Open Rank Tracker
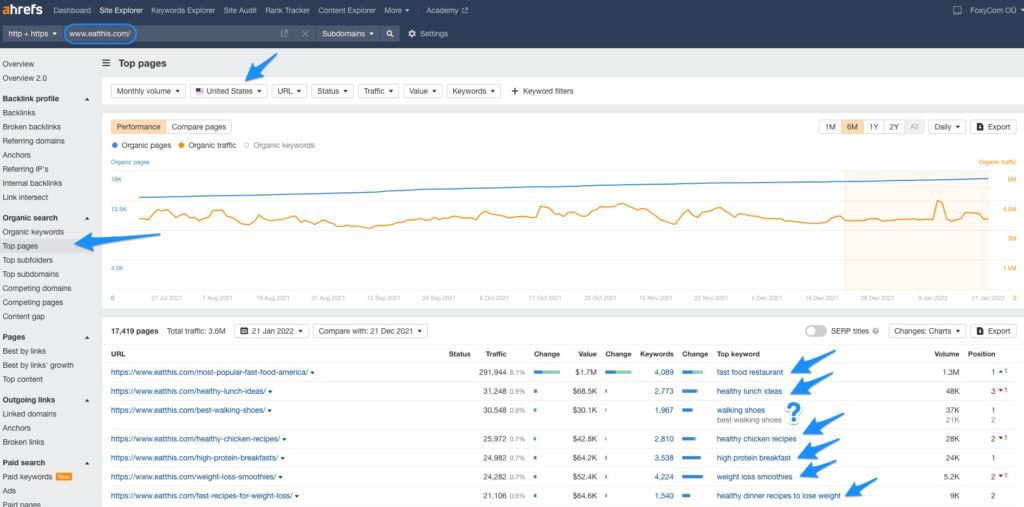 [x=287, y=10]
